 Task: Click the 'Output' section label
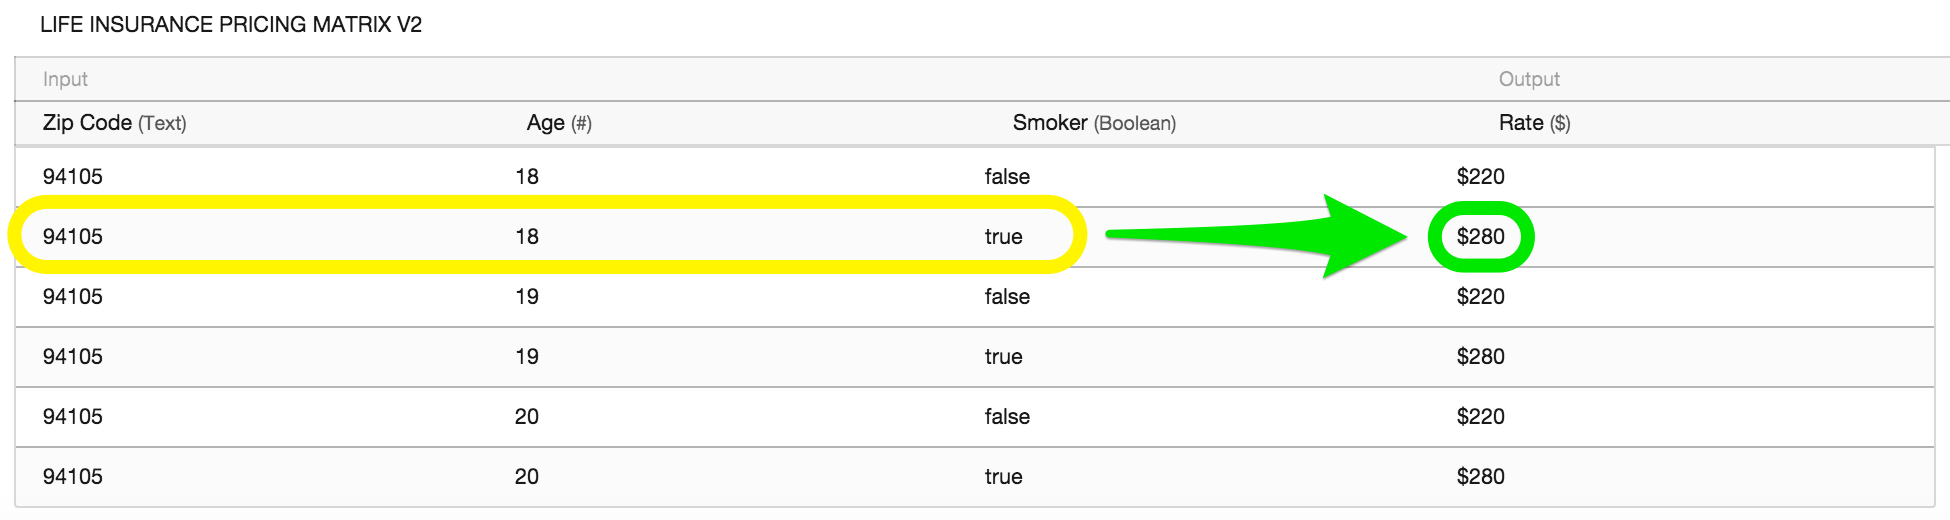(x=1529, y=79)
